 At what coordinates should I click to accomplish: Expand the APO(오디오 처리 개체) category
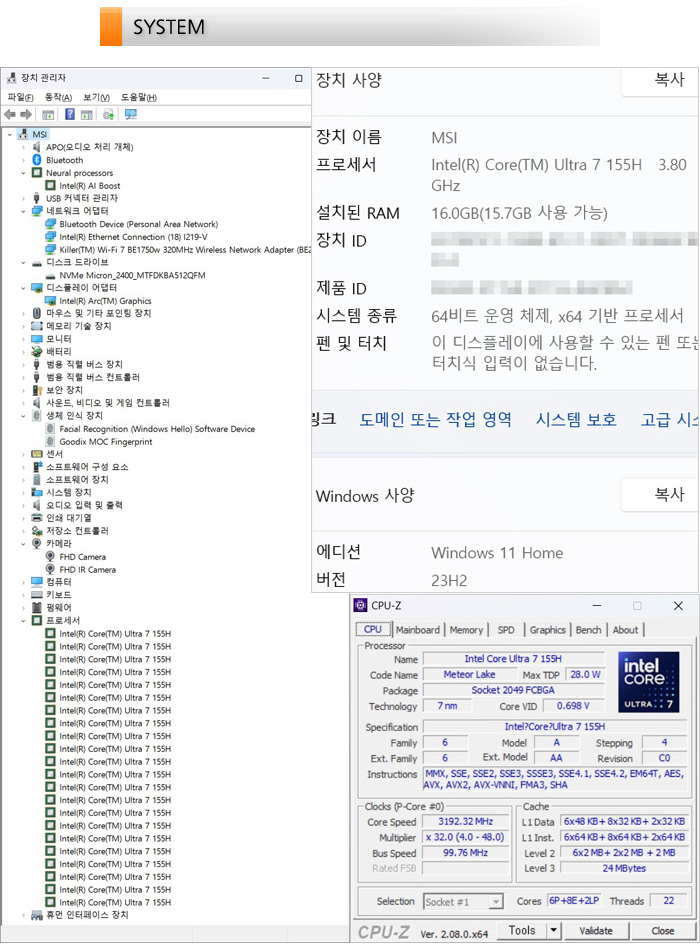tap(24, 147)
